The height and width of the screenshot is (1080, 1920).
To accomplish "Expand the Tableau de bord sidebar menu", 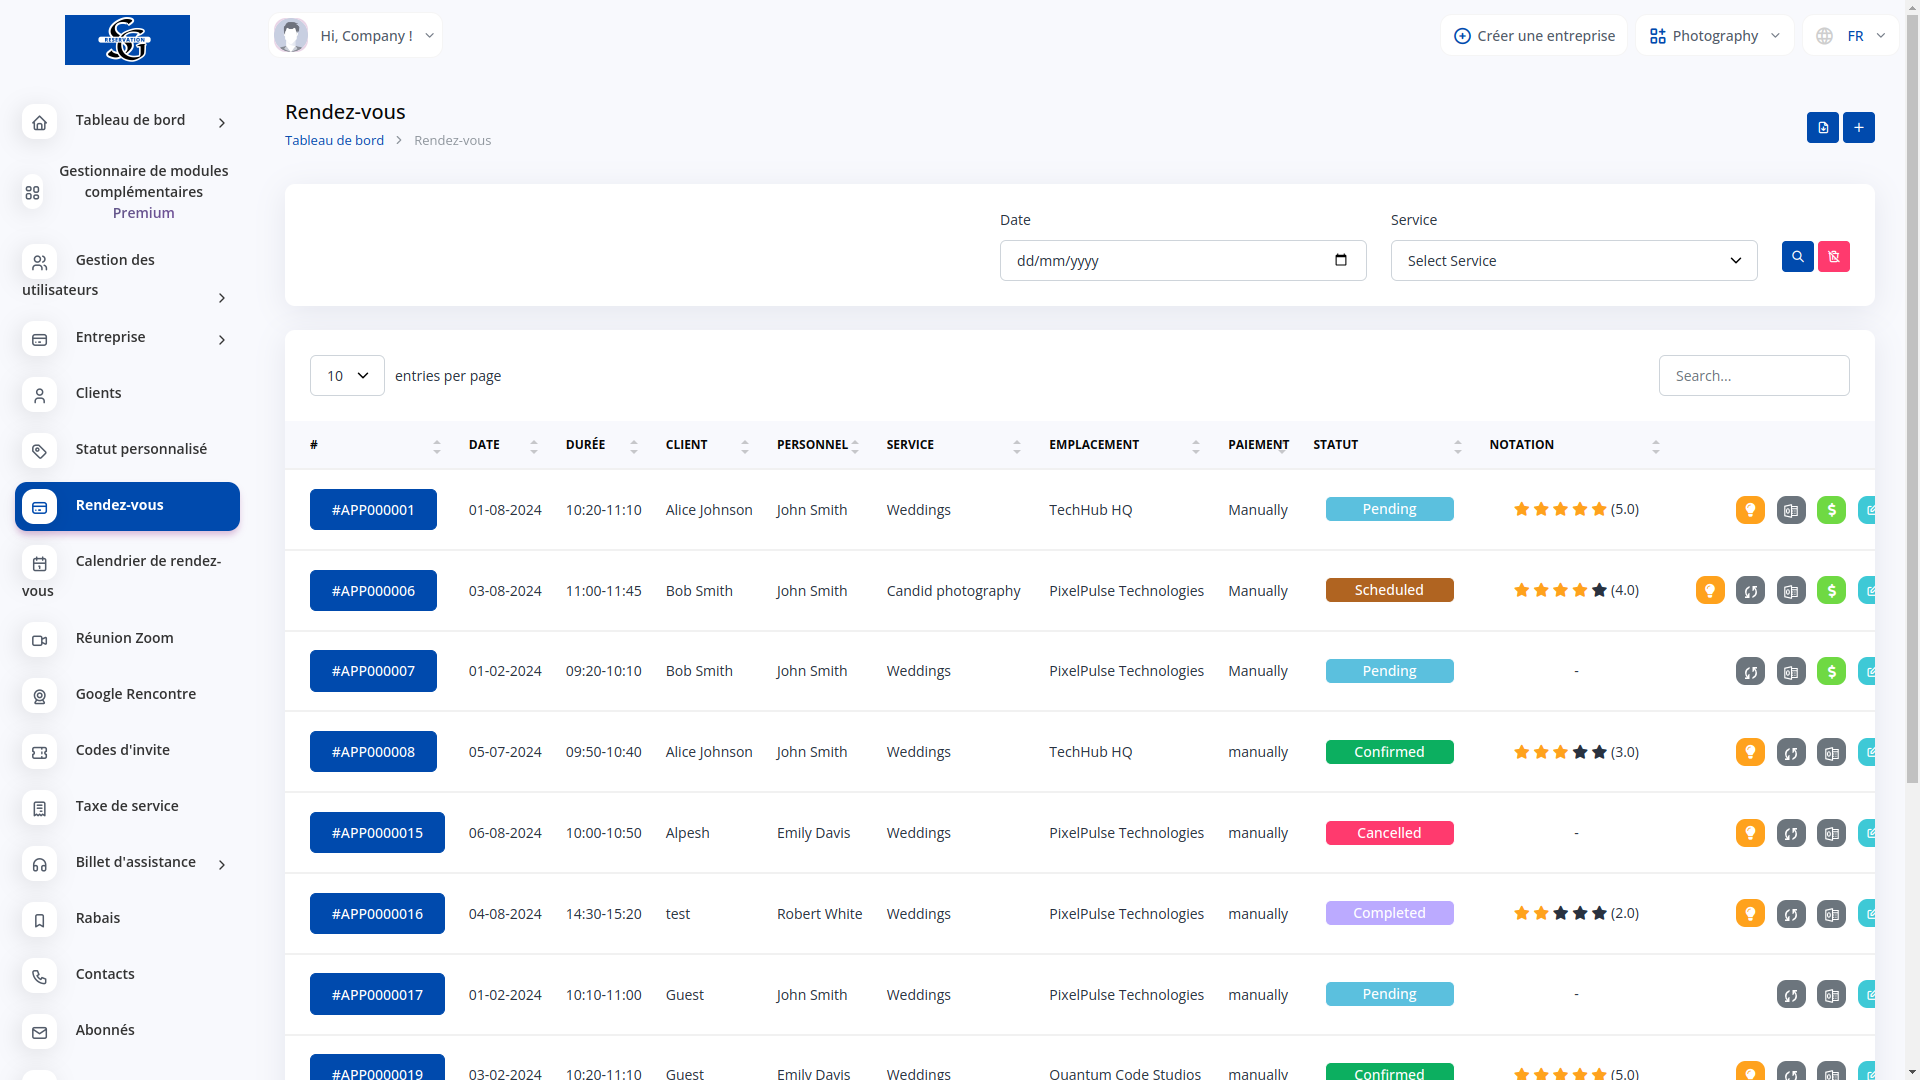I will click(x=130, y=121).
